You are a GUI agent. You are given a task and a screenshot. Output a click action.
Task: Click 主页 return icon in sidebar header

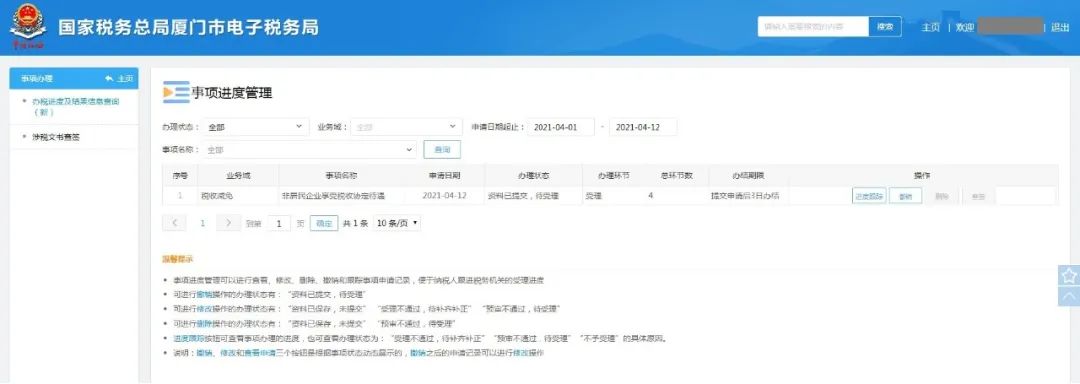(x=118, y=79)
